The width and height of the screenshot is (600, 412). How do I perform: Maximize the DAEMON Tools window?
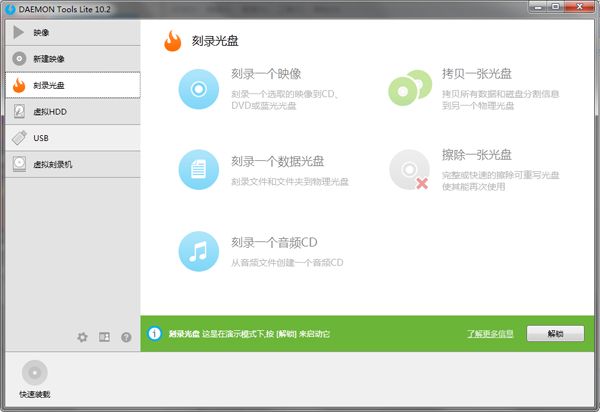point(556,7)
